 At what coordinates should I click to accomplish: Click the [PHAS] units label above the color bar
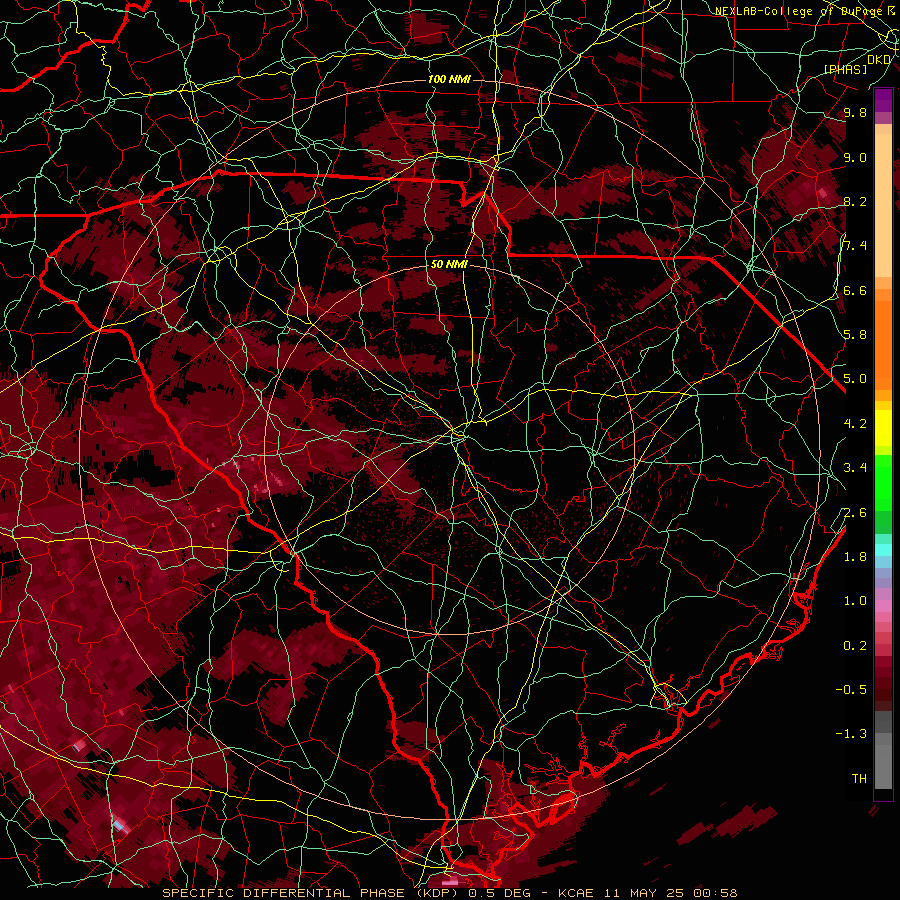coord(845,69)
